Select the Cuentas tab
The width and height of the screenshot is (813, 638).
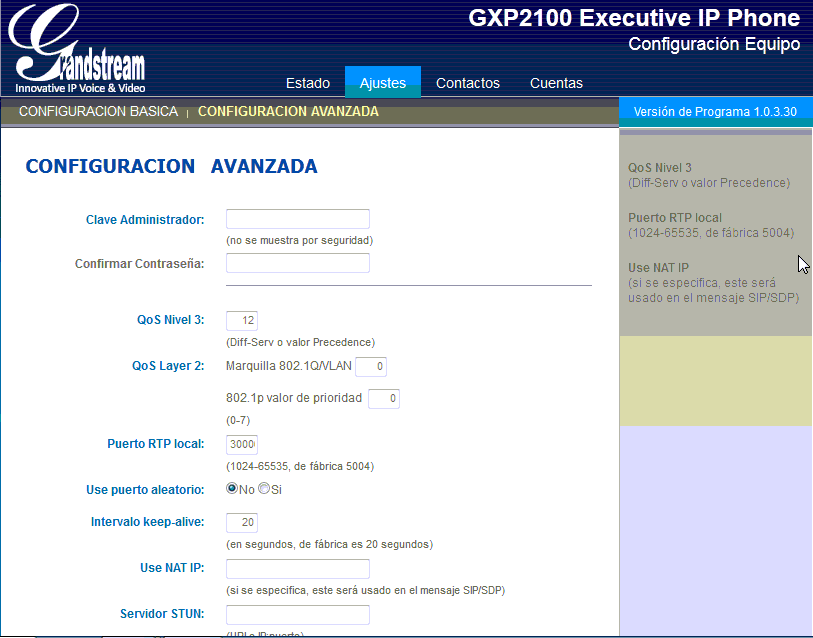556,83
